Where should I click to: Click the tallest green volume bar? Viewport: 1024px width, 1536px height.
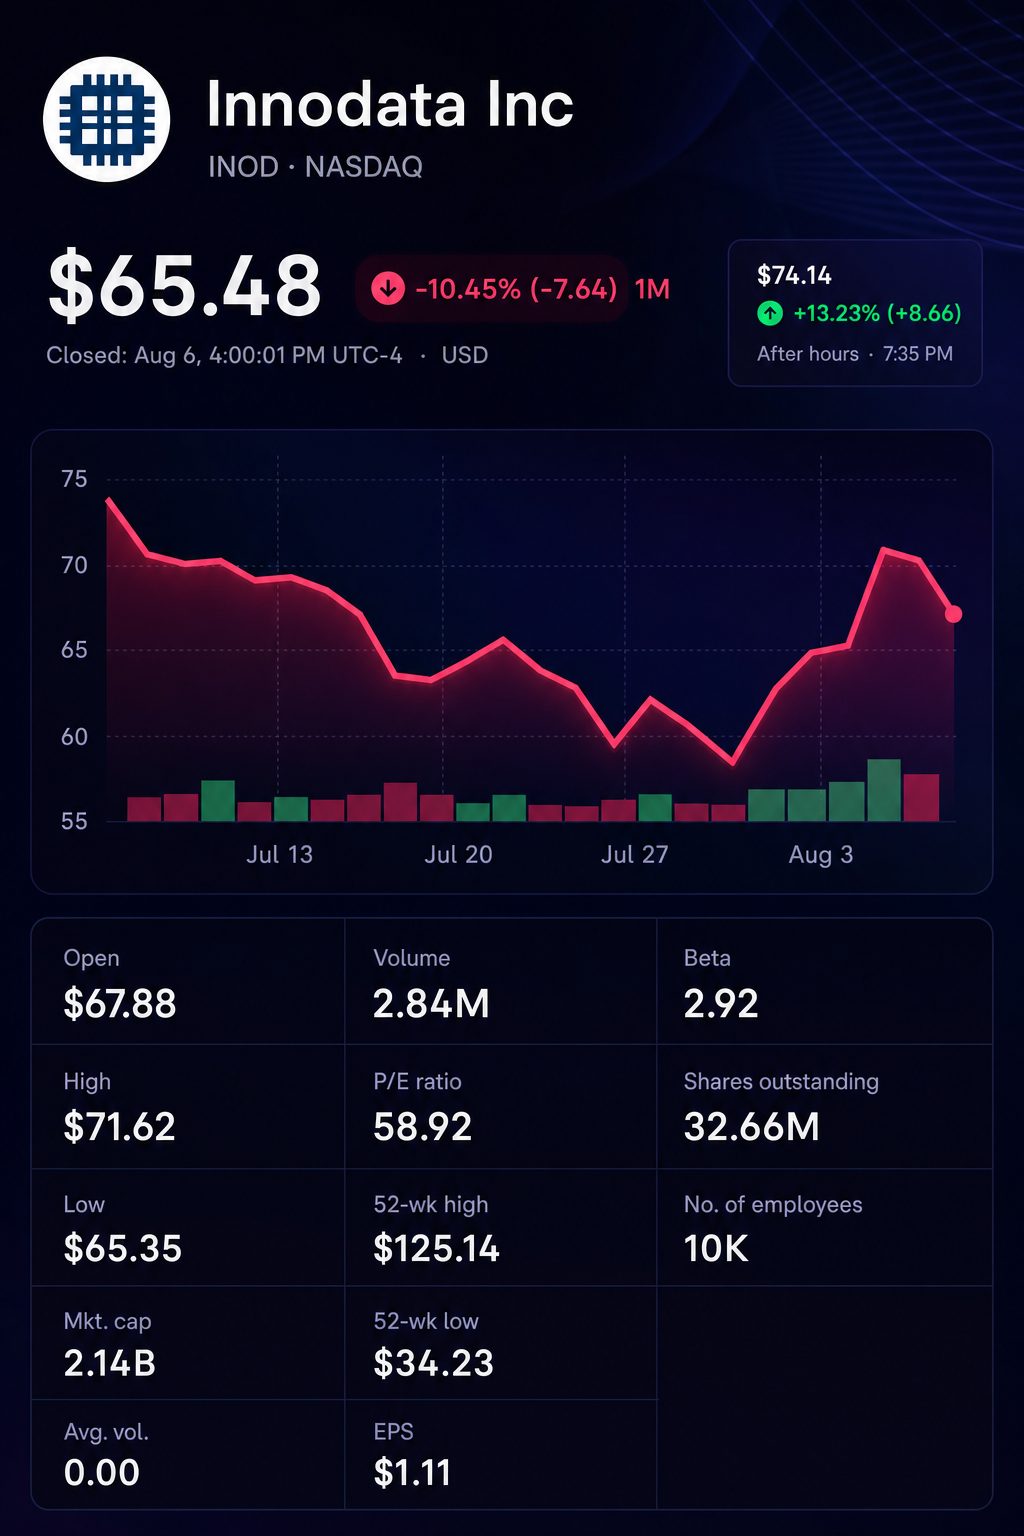[x=884, y=790]
